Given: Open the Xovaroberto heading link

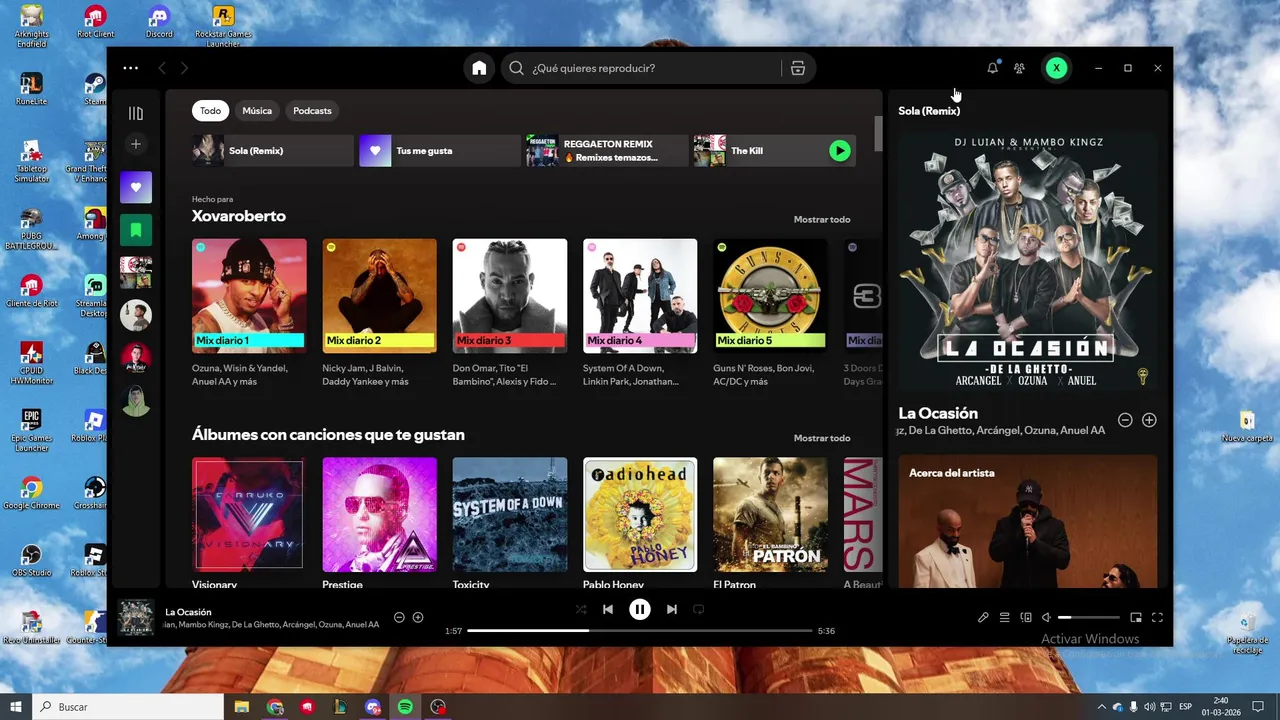Looking at the screenshot, I should point(239,216).
